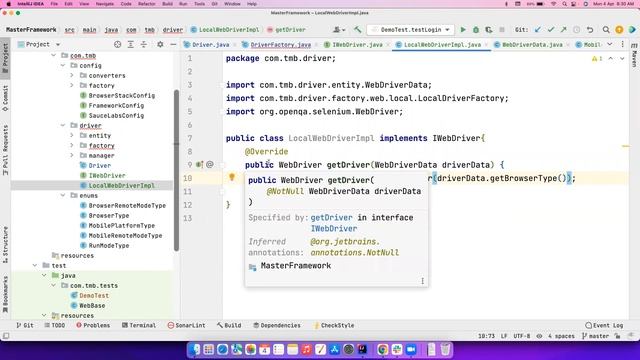This screenshot has width=640, height=360.
Task: Click the yellow intention lightbulb on line 10
Action: point(232,177)
